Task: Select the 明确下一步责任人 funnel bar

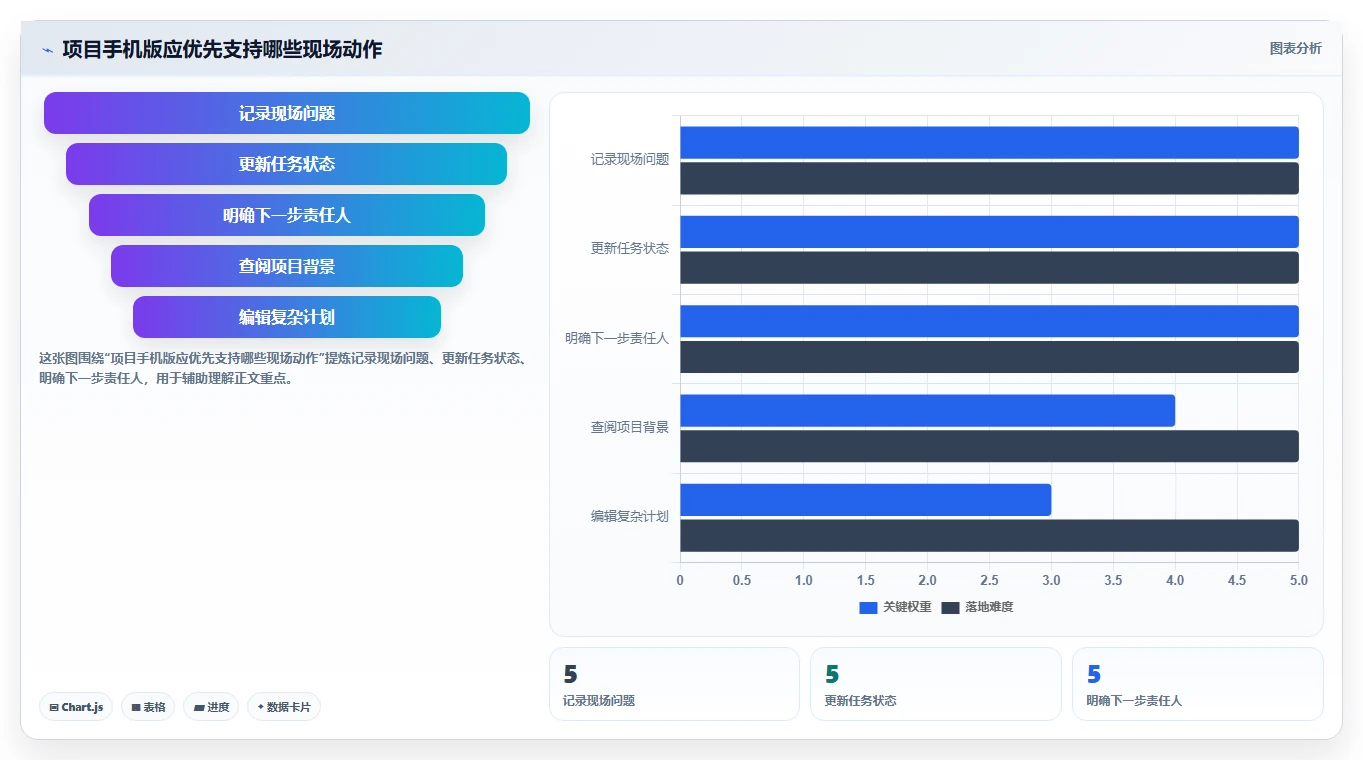Action: coord(287,215)
